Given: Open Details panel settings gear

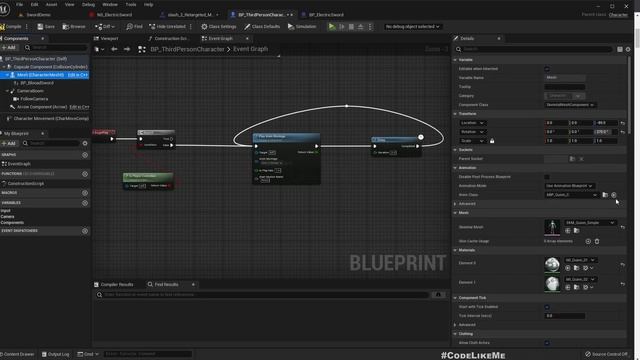Looking at the screenshot, I should click(x=628, y=49).
